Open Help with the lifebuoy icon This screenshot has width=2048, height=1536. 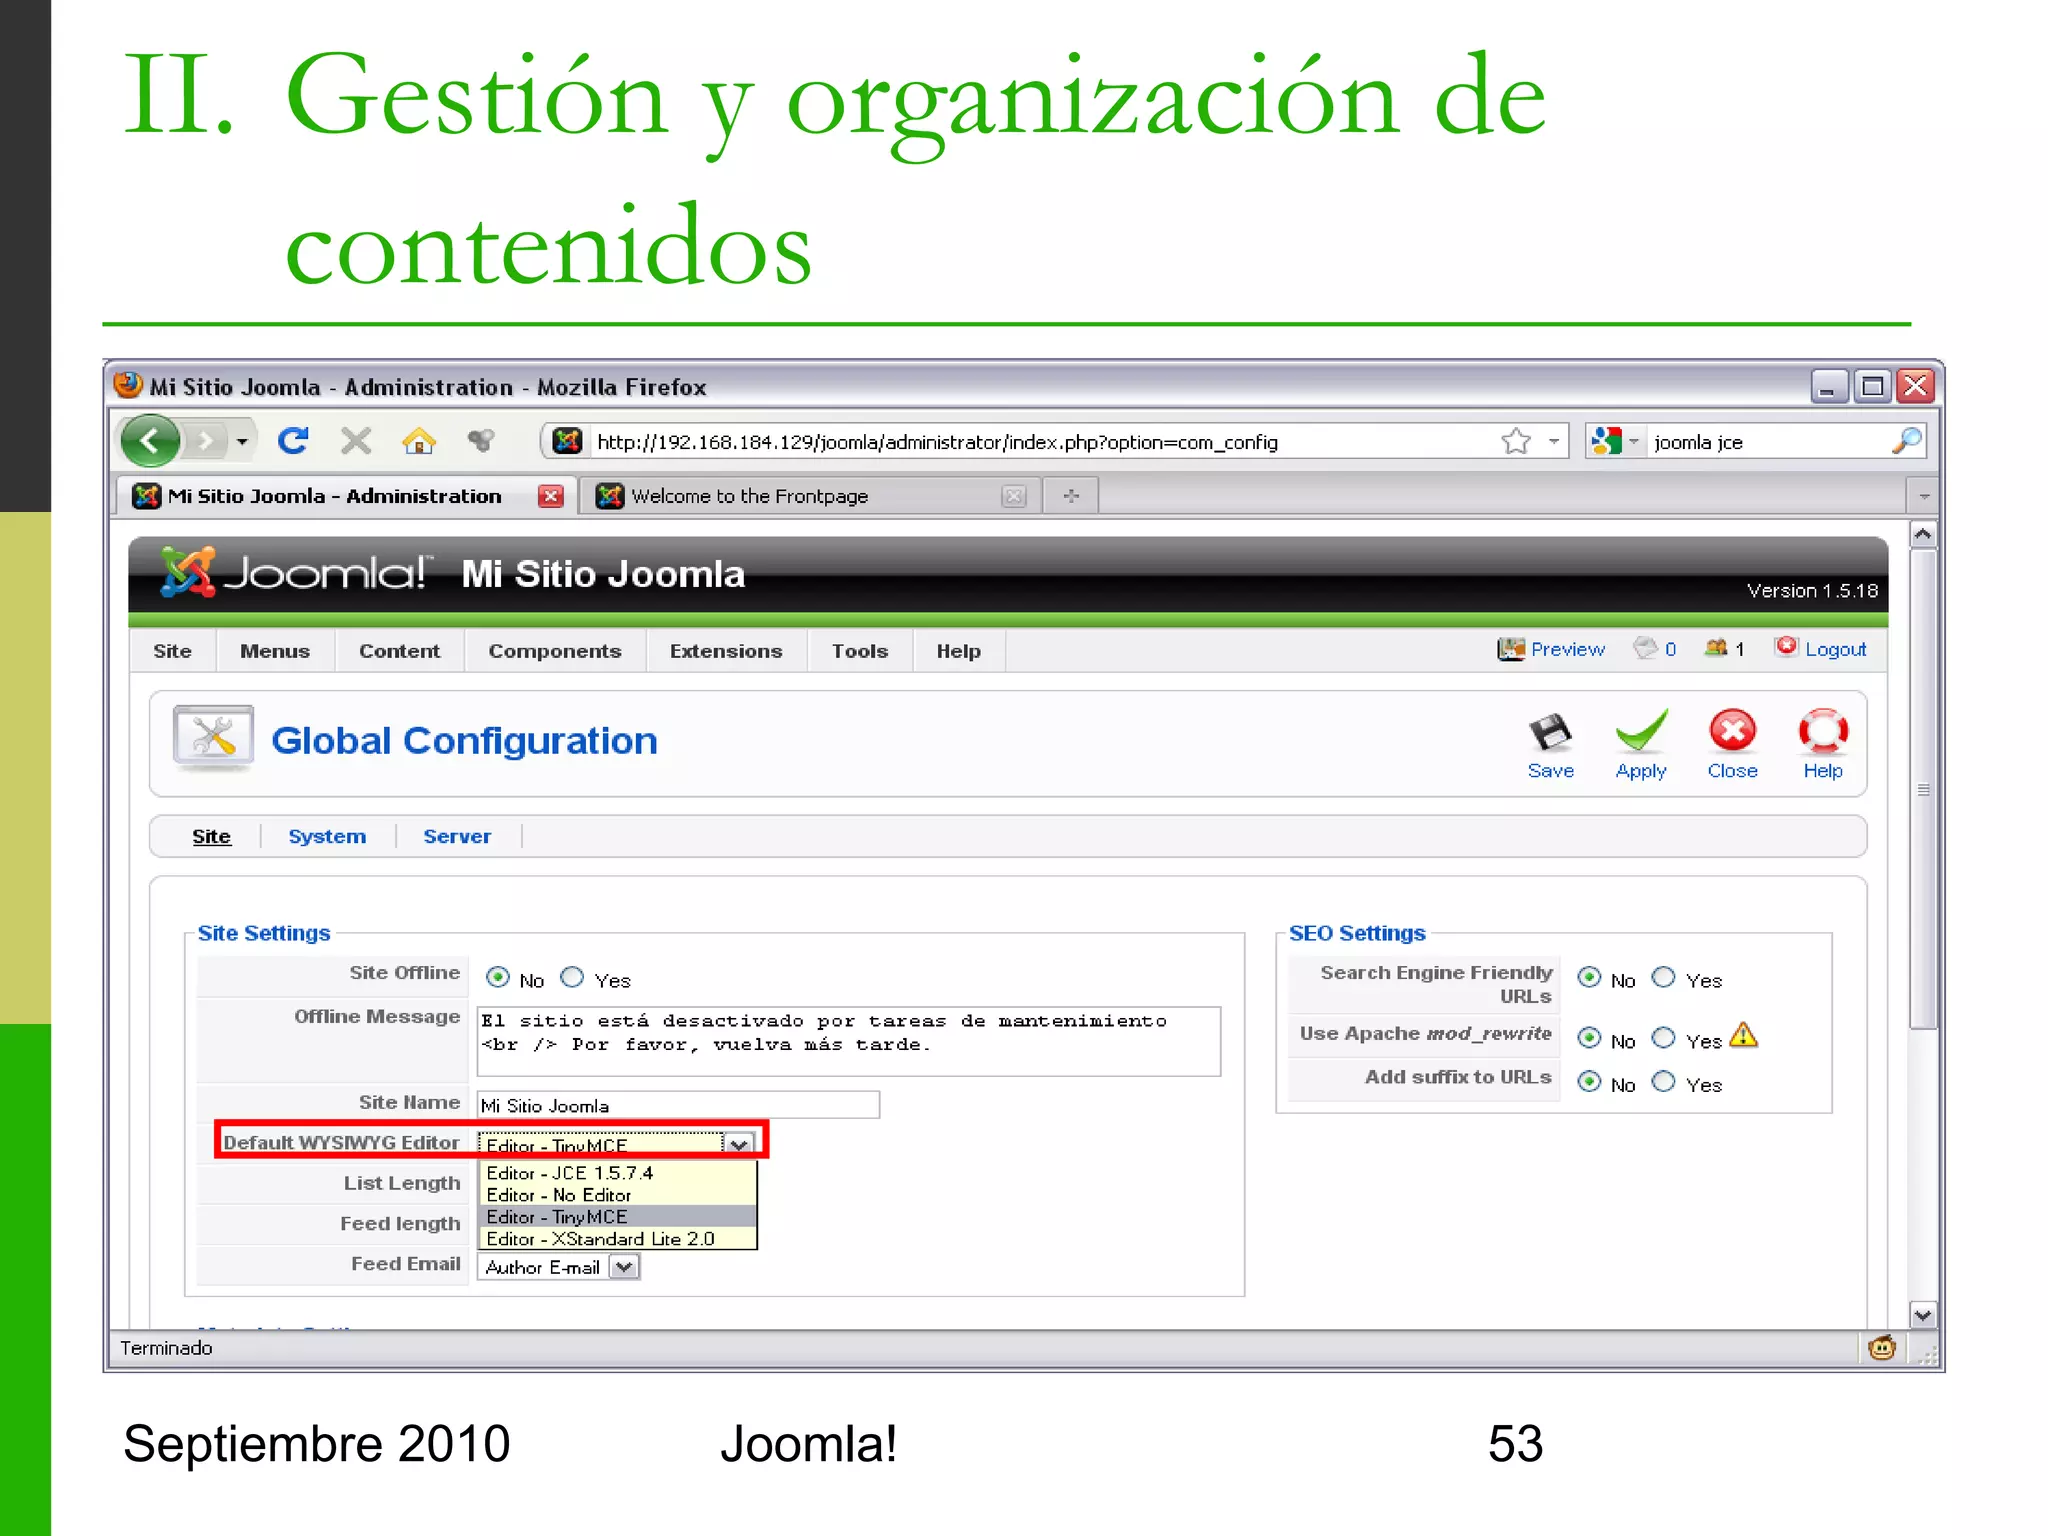[x=1823, y=731]
